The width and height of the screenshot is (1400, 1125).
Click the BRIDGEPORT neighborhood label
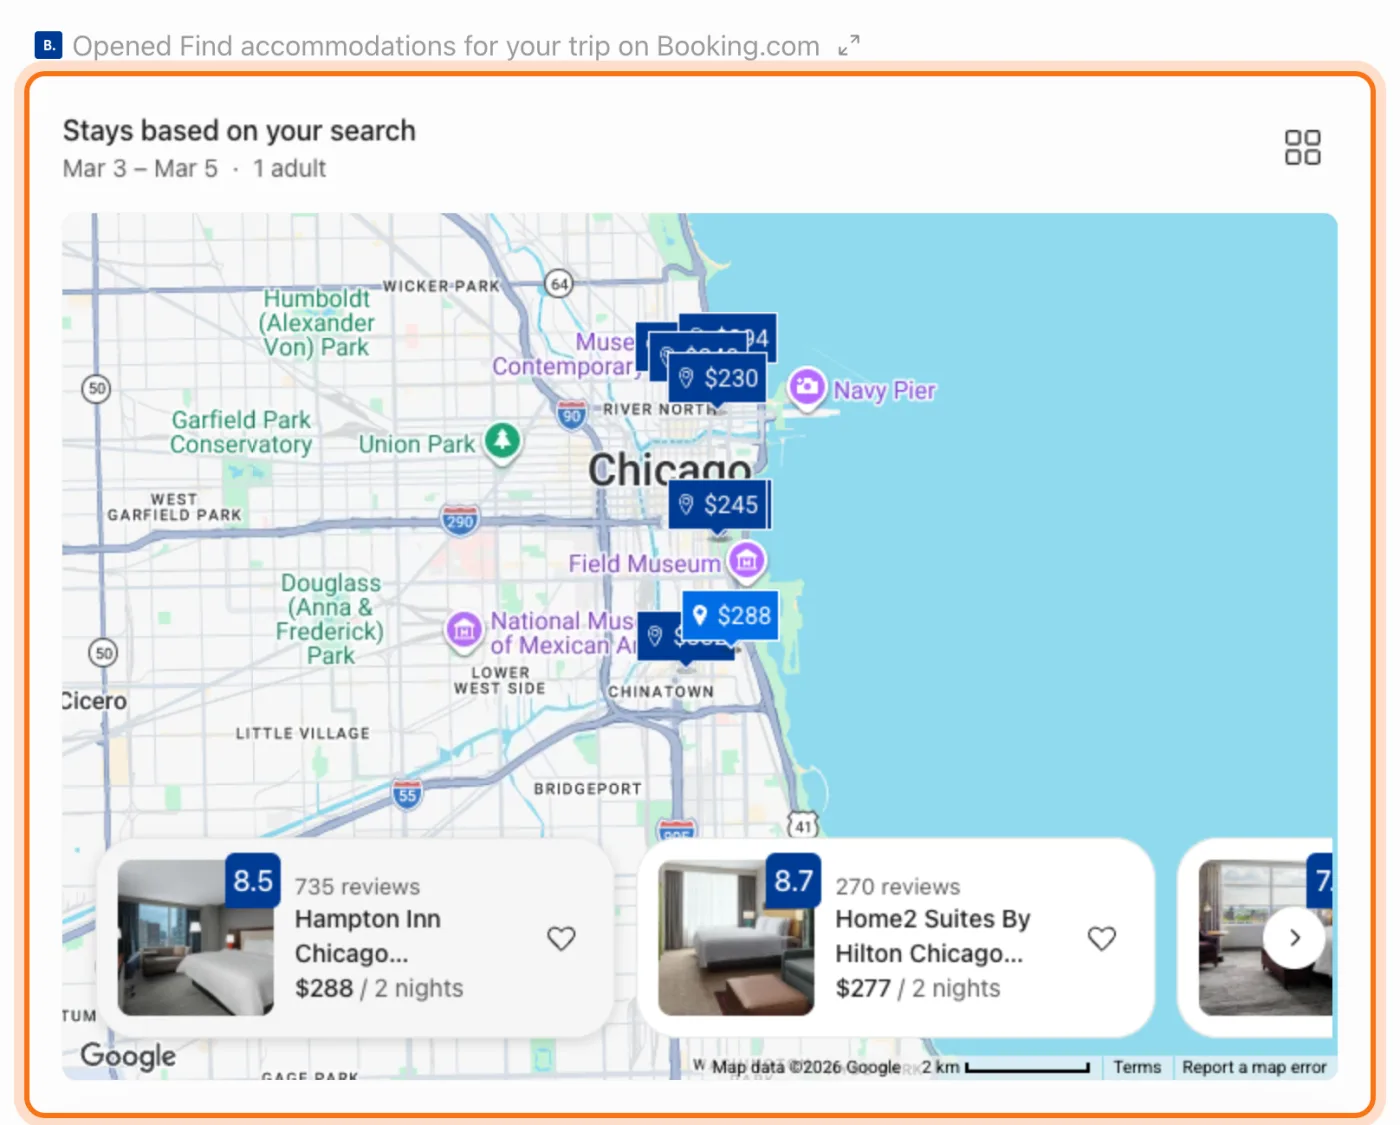587,789
